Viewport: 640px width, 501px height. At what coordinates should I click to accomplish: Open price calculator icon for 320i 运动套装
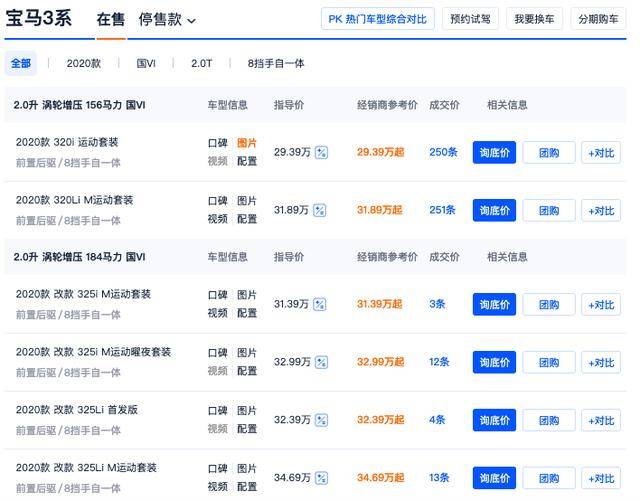tap(321, 153)
